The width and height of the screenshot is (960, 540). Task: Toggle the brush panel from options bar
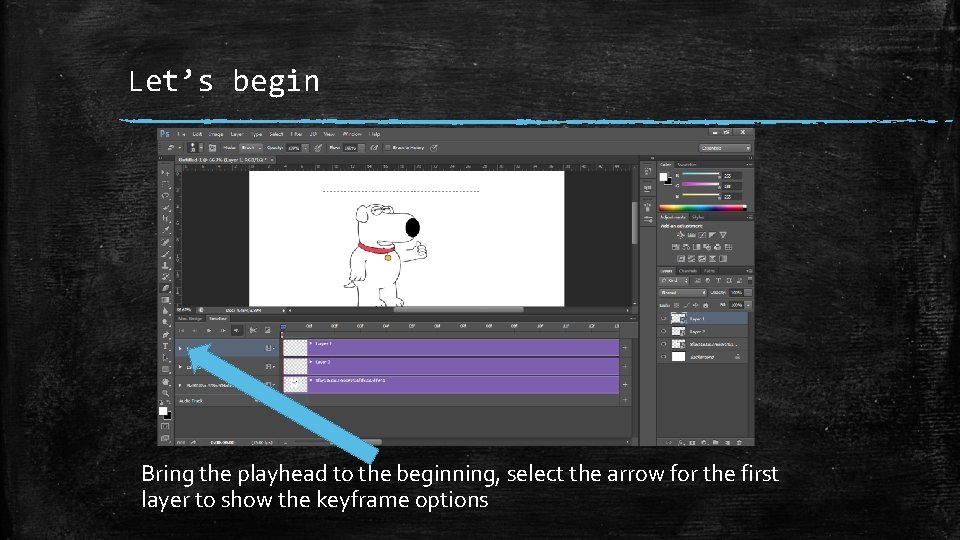[212, 148]
